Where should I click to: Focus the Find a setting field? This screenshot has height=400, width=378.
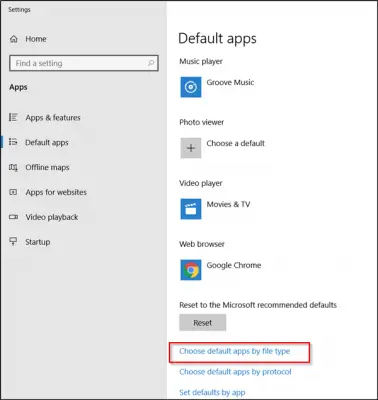pos(84,63)
